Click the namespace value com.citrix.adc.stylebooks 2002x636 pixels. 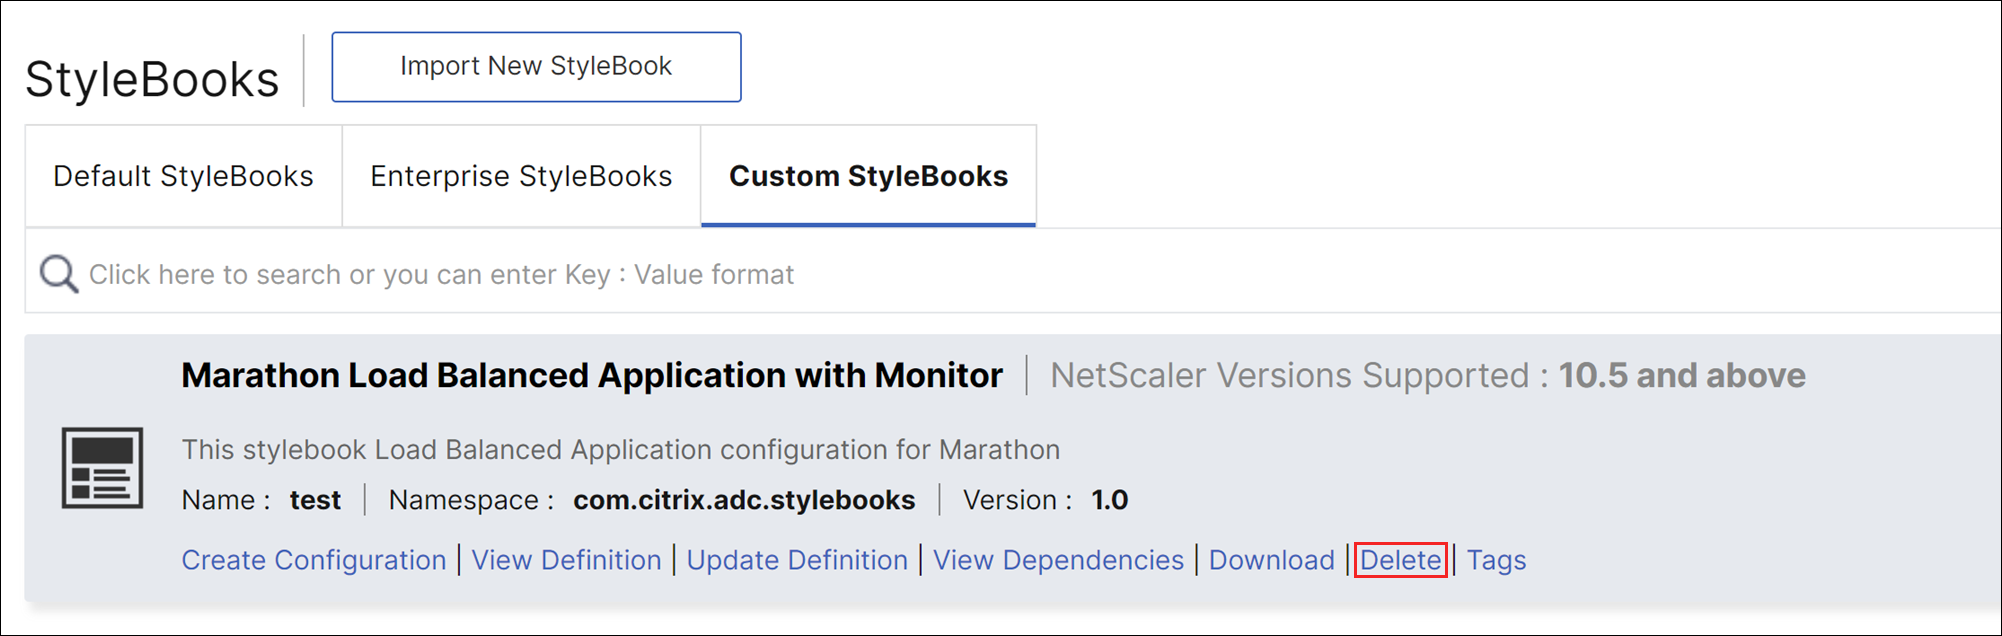[x=744, y=500]
